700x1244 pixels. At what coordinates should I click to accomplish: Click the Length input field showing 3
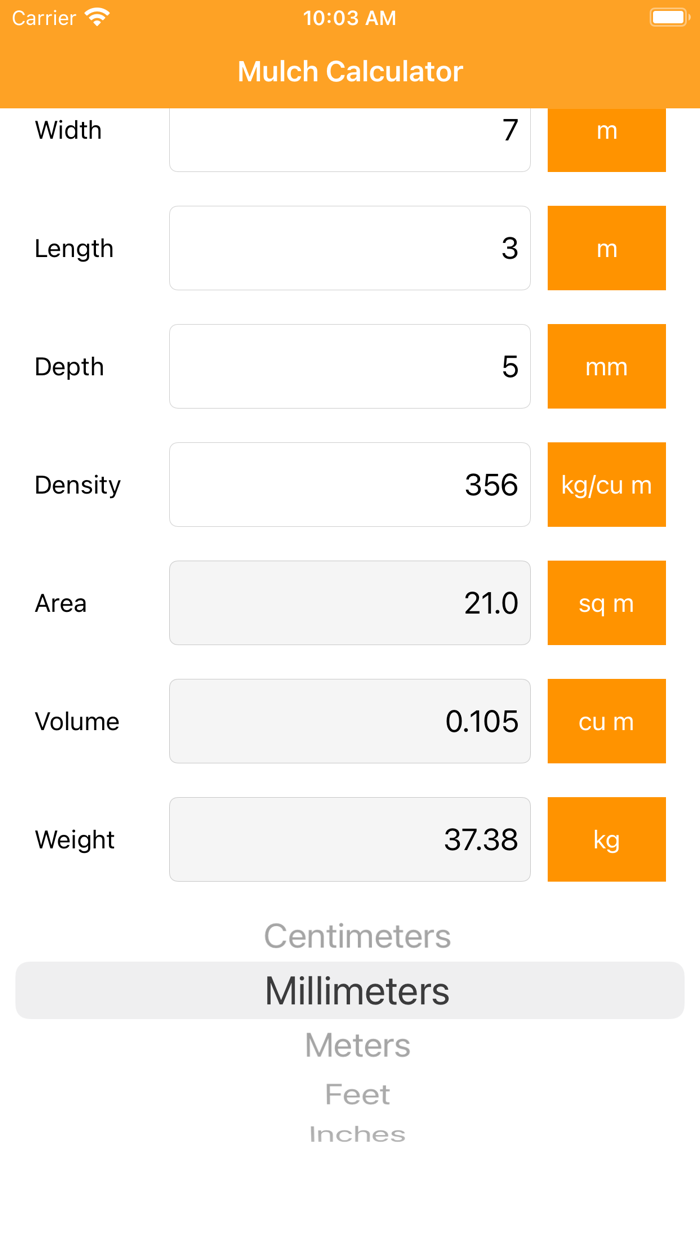coord(350,248)
